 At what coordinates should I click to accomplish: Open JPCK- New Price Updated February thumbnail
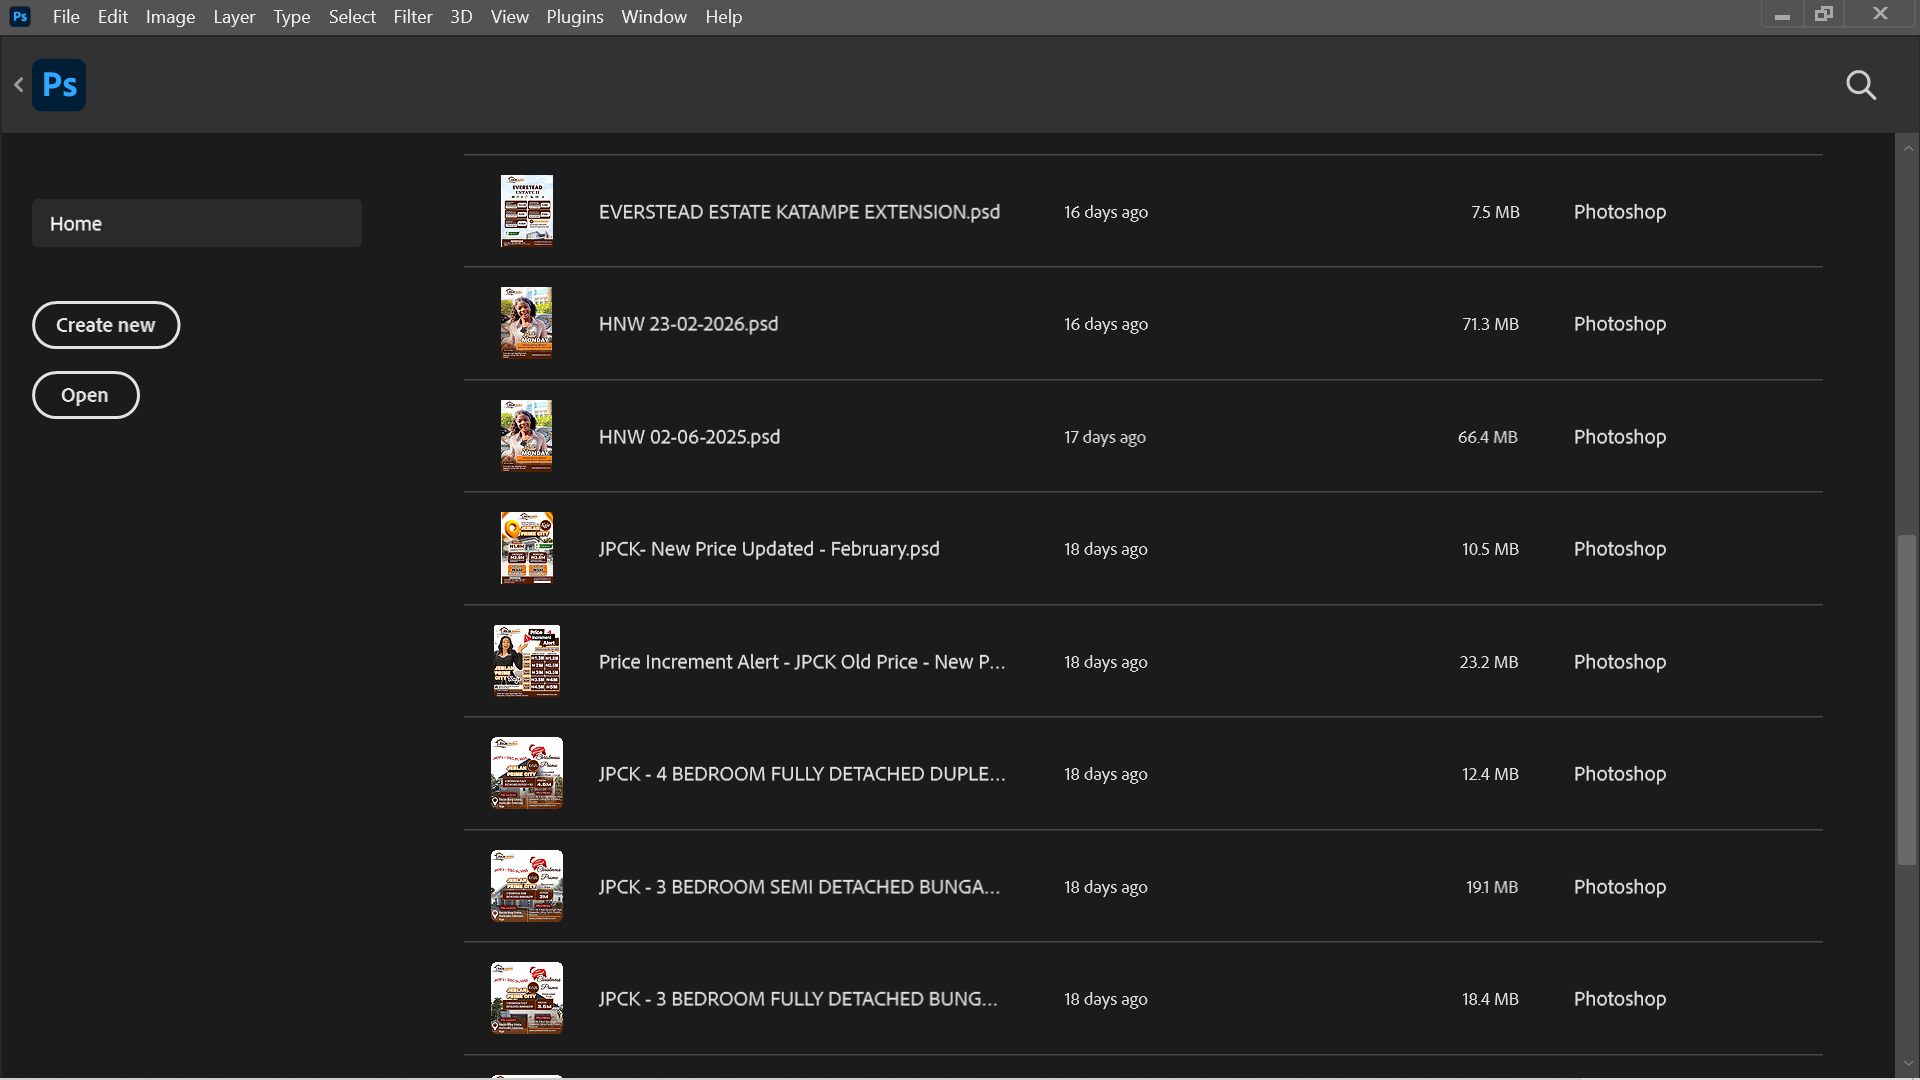(527, 548)
